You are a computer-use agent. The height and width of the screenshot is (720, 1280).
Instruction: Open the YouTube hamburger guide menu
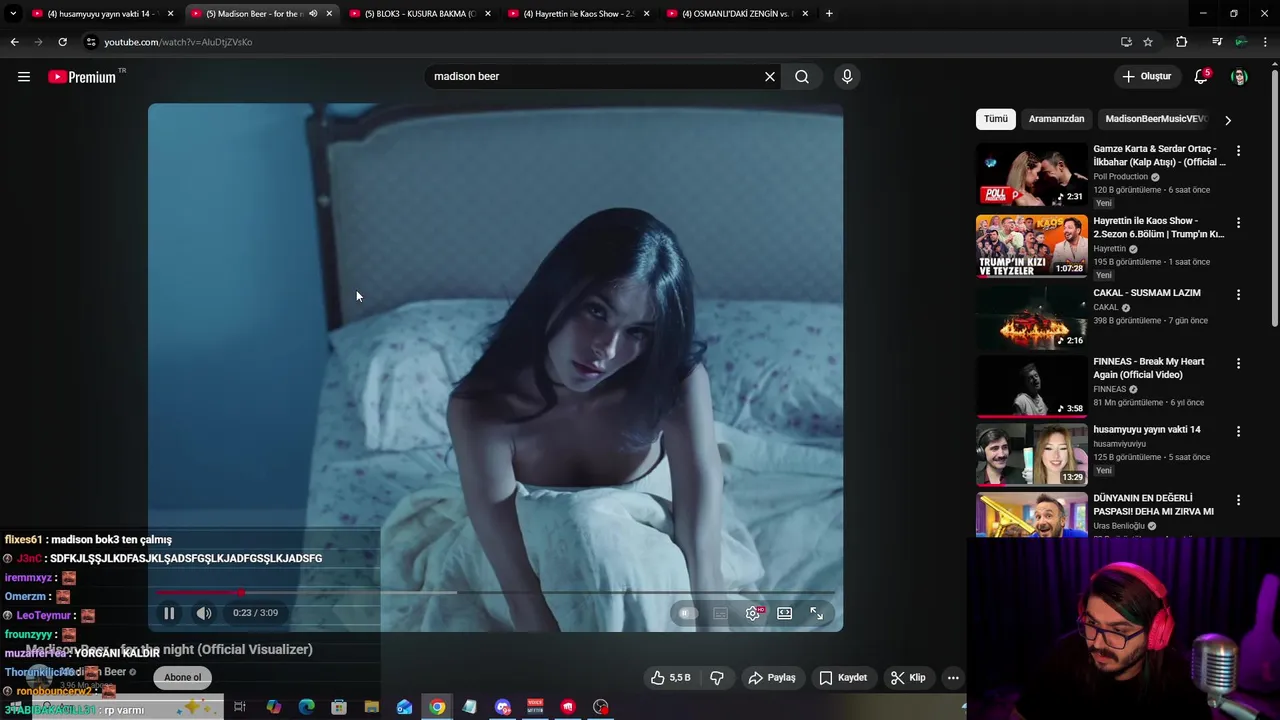pyautogui.click(x=24, y=77)
